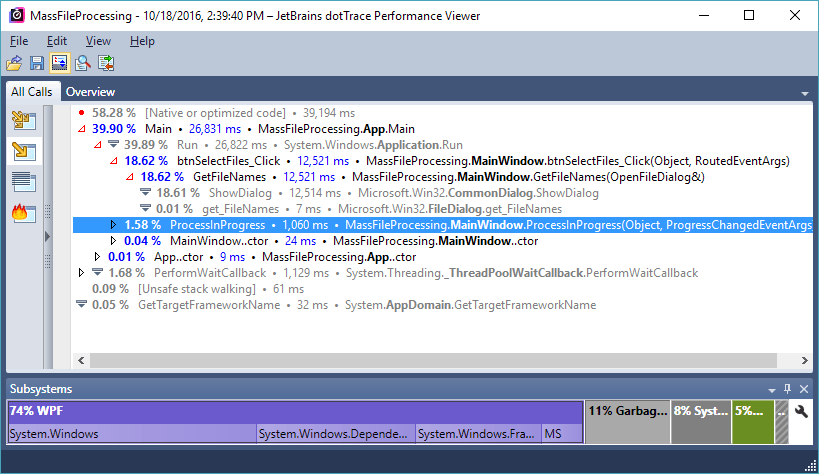Select the GetTargetFrameworkName row

[x=443, y=305]
